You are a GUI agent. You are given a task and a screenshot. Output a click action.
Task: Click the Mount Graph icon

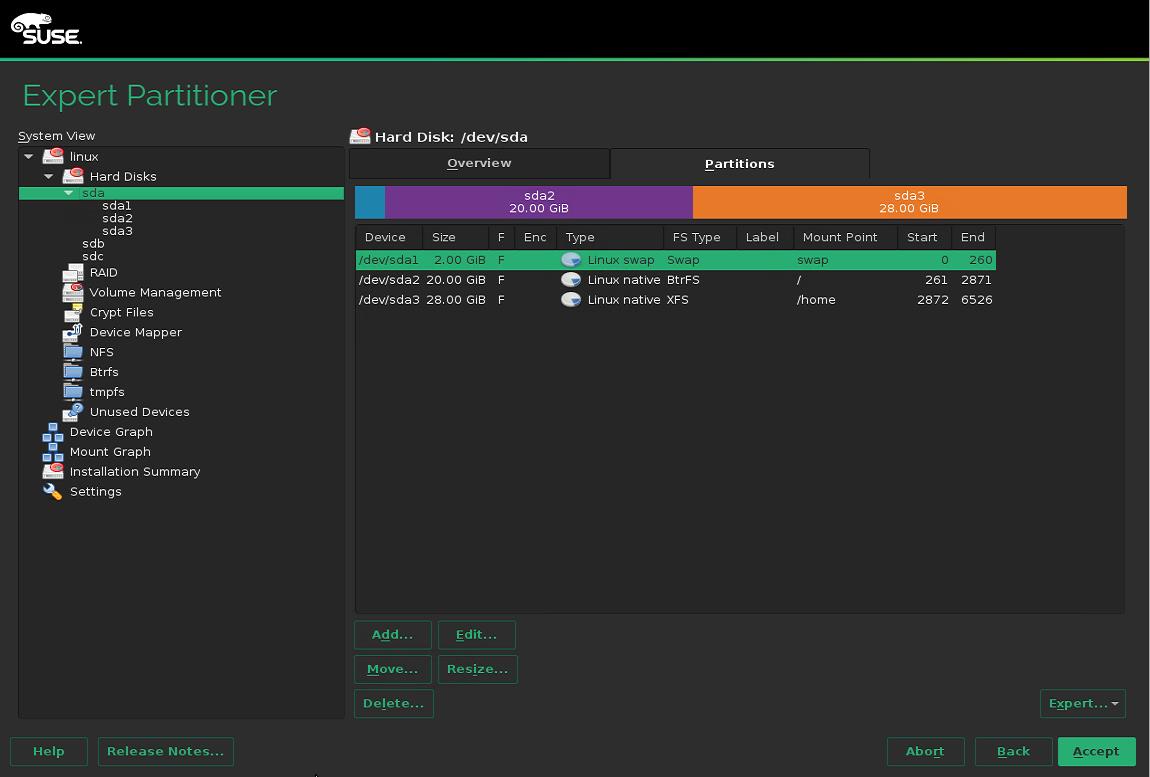pyautogui.click(x=53, y=451)
